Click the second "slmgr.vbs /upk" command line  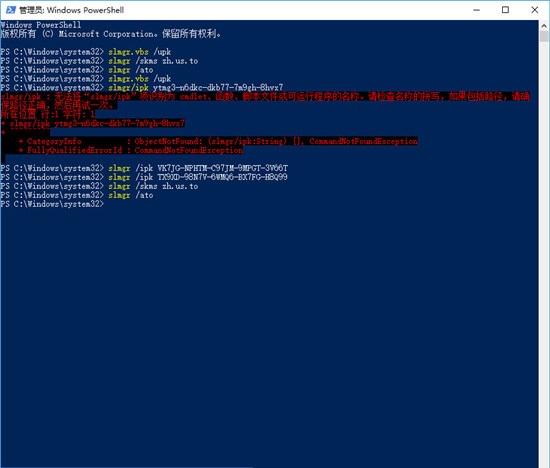[x=86, y=79]
